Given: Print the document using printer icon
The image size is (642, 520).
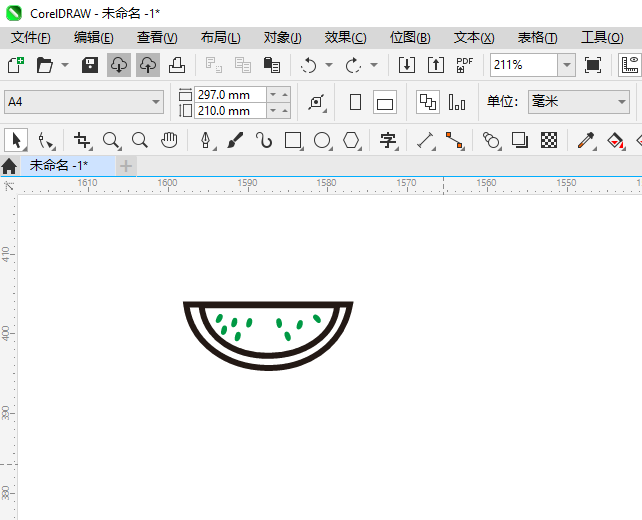Looking at the screenshot, I should [x=177, y=65].
